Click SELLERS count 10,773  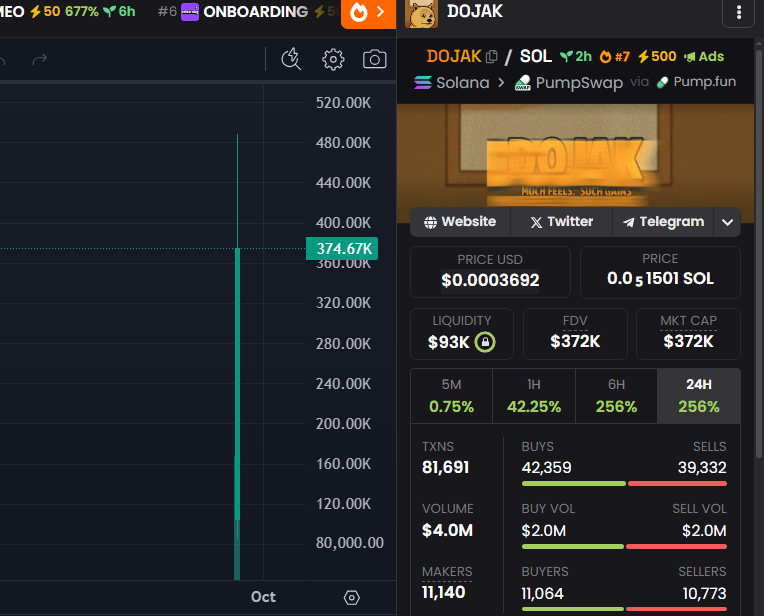coord(704,594)
